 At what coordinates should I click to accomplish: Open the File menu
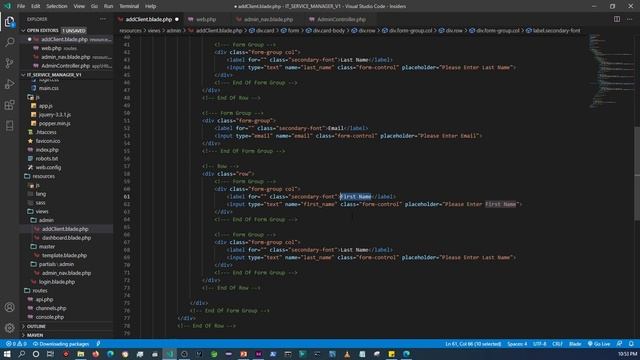point(21,6)
